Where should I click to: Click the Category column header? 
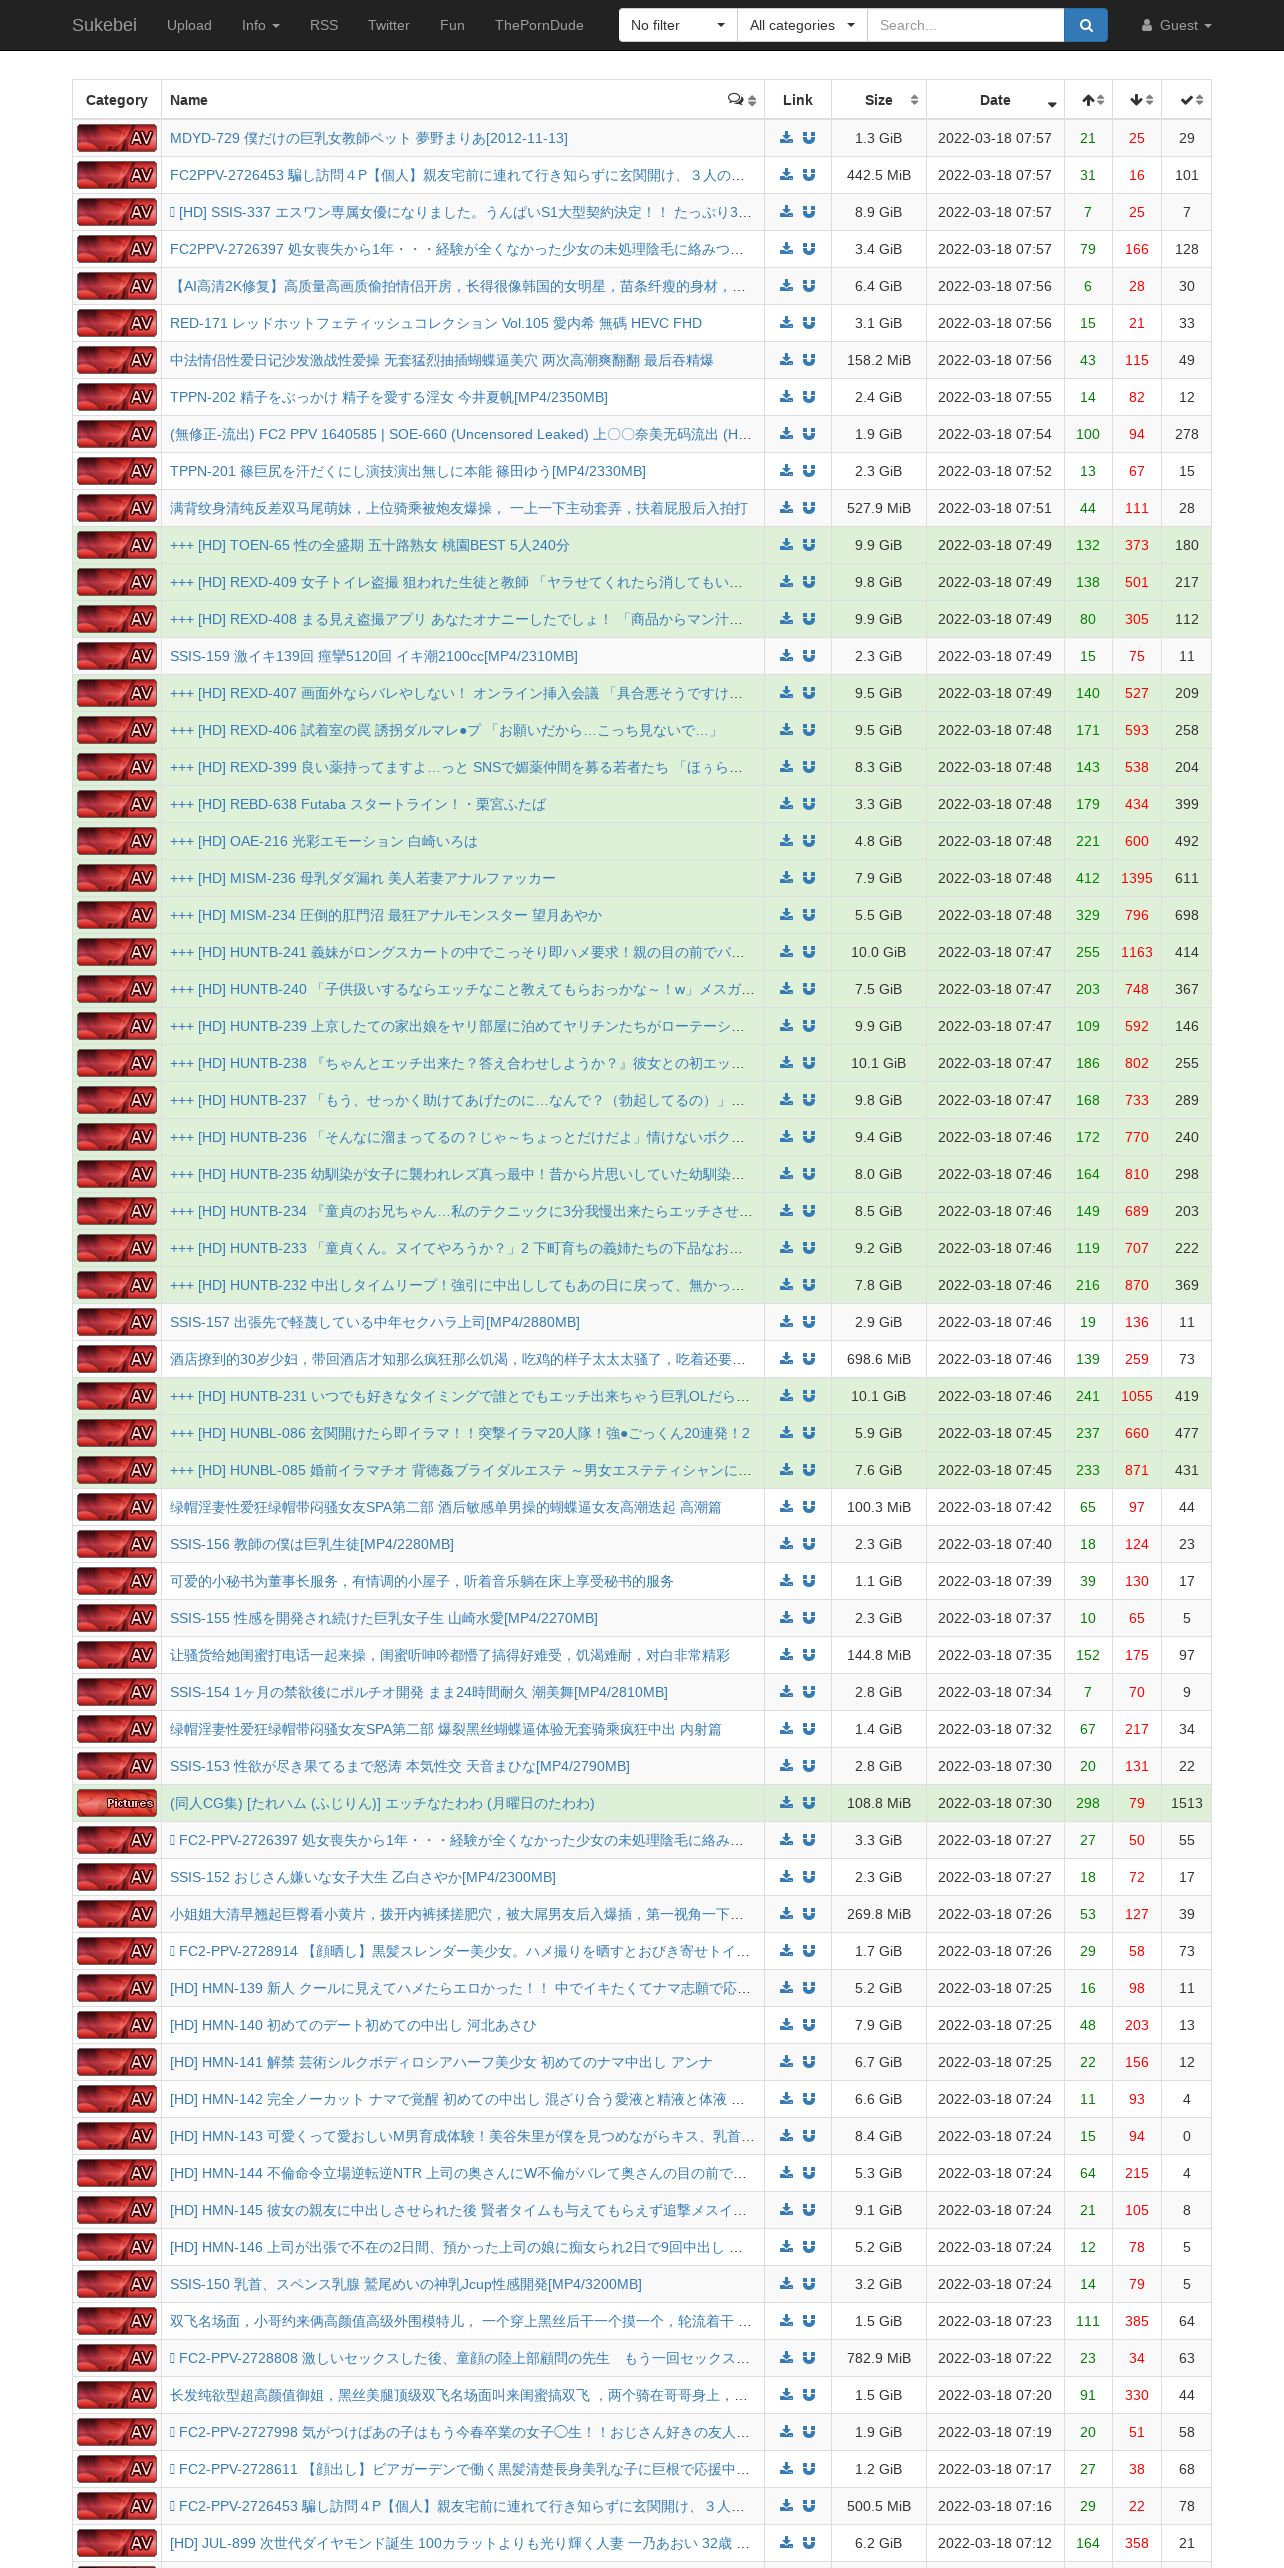pyautogui.click(x=117, y=100)
